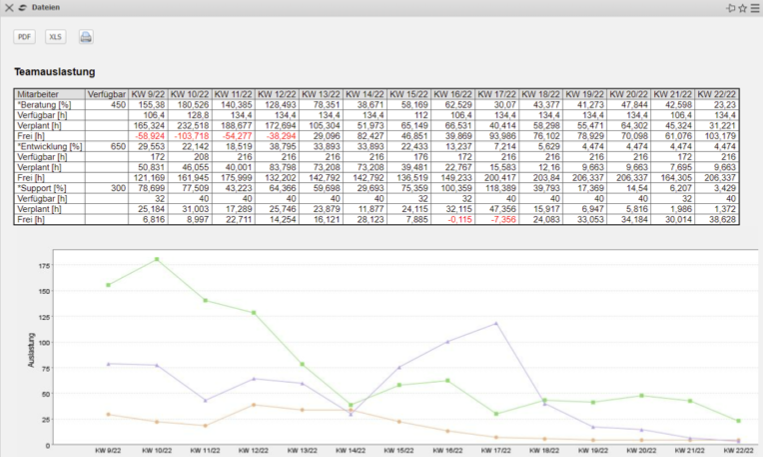Export the report as PDF

point(24,37)
